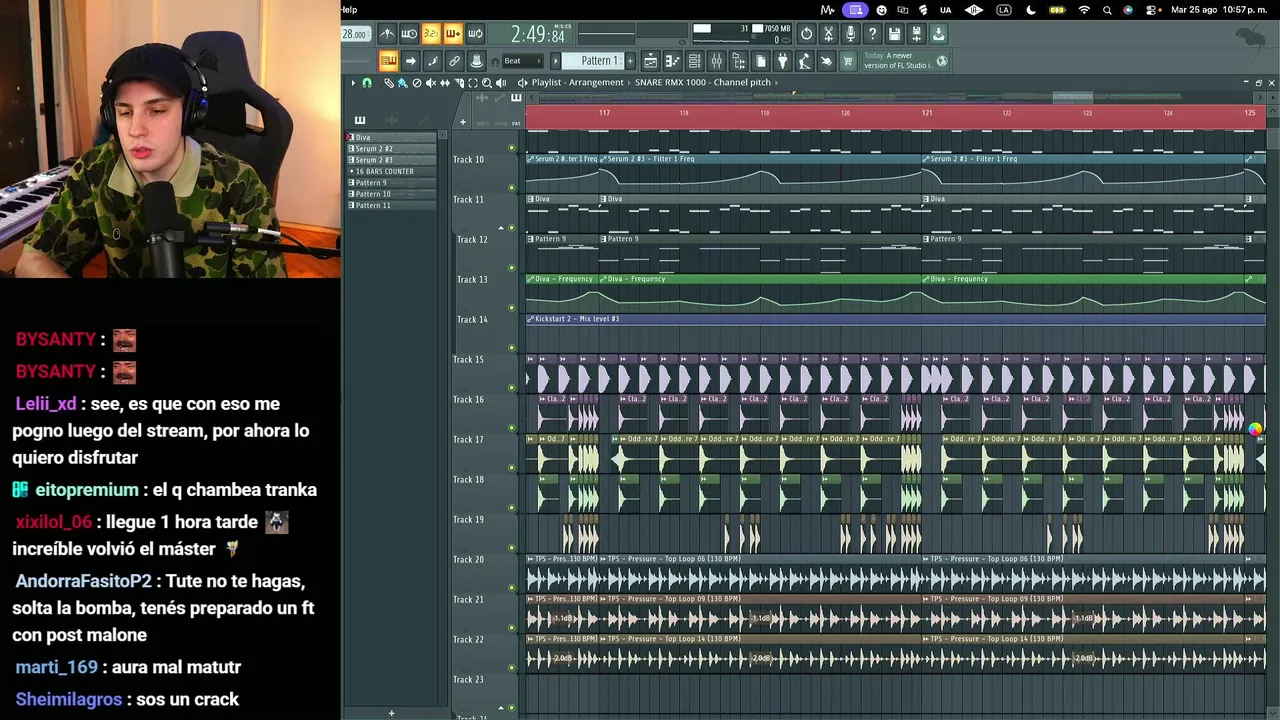Image resolution: width=1280 pixels, height=720 pixels.
Task: Open the audio editor scissors icon
Action: pos(828,34)
